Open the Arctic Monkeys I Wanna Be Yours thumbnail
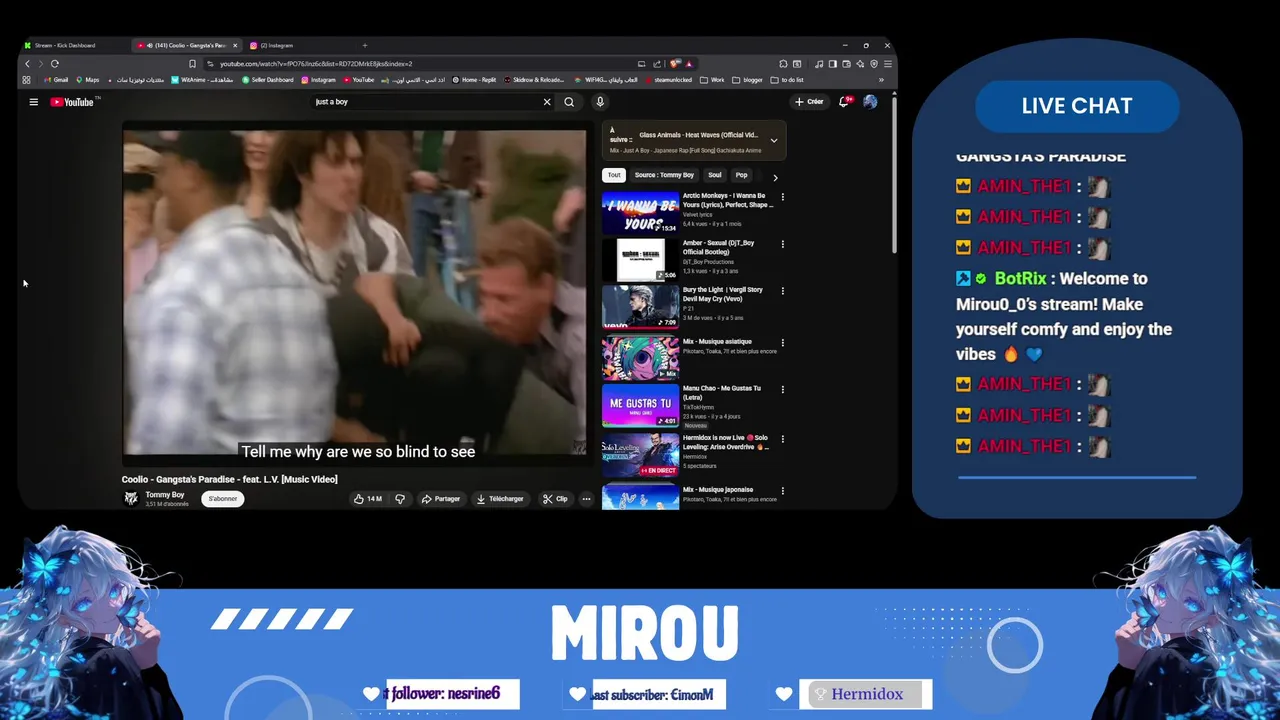 tap(640, 212)
